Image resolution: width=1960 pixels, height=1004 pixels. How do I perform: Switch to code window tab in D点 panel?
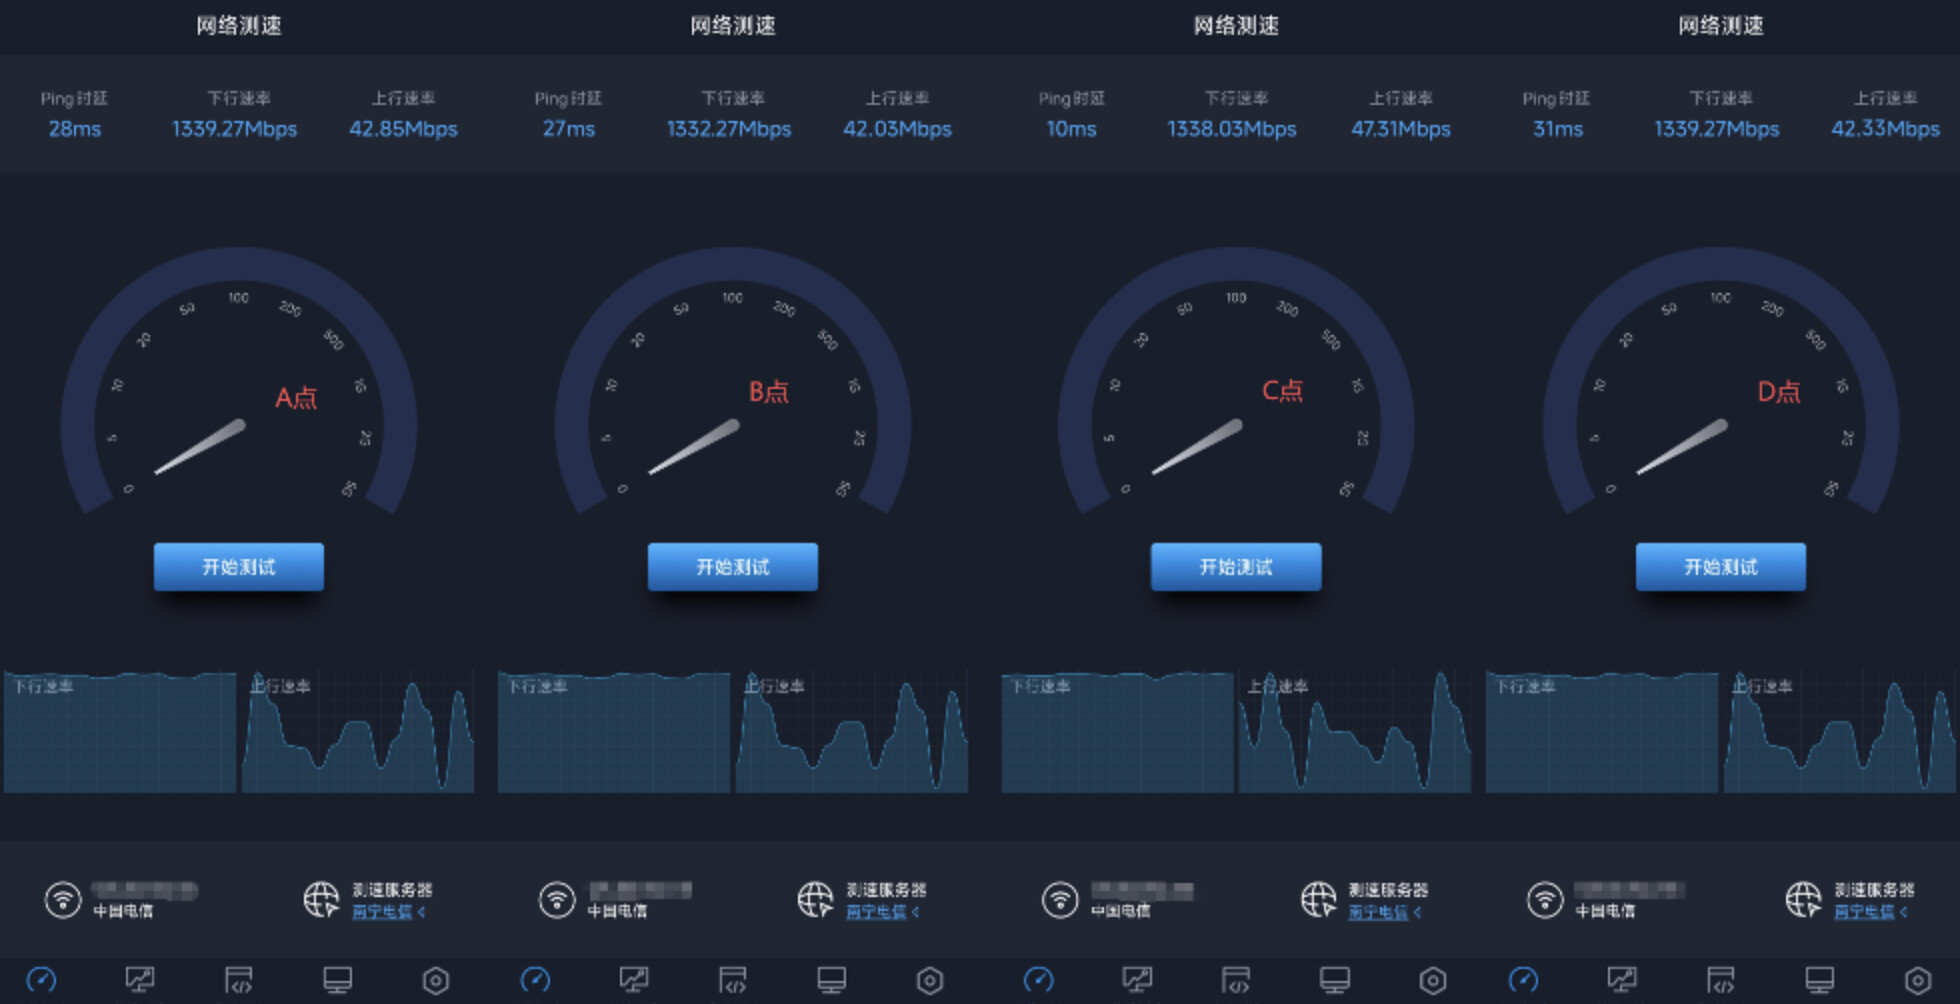coord(1721,980)
